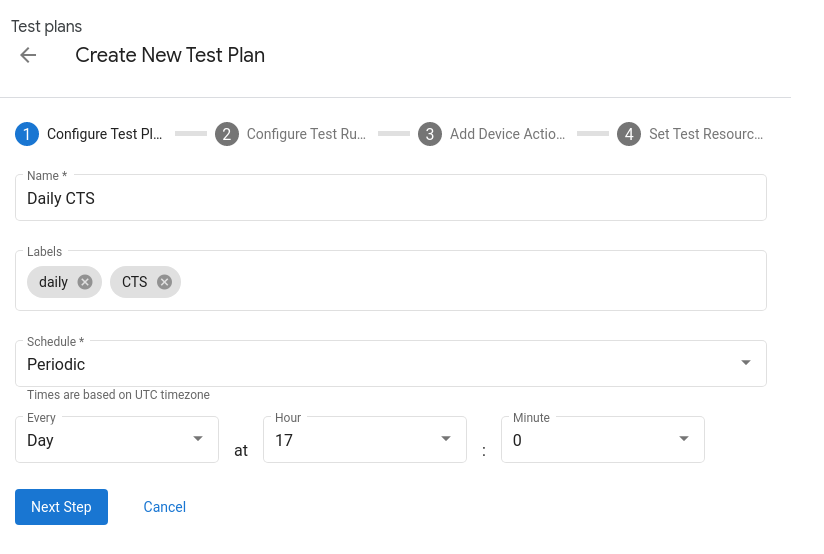Open the Schedule Periodic dropdown
The image size is (824, 554).
(x=390, y=364)
